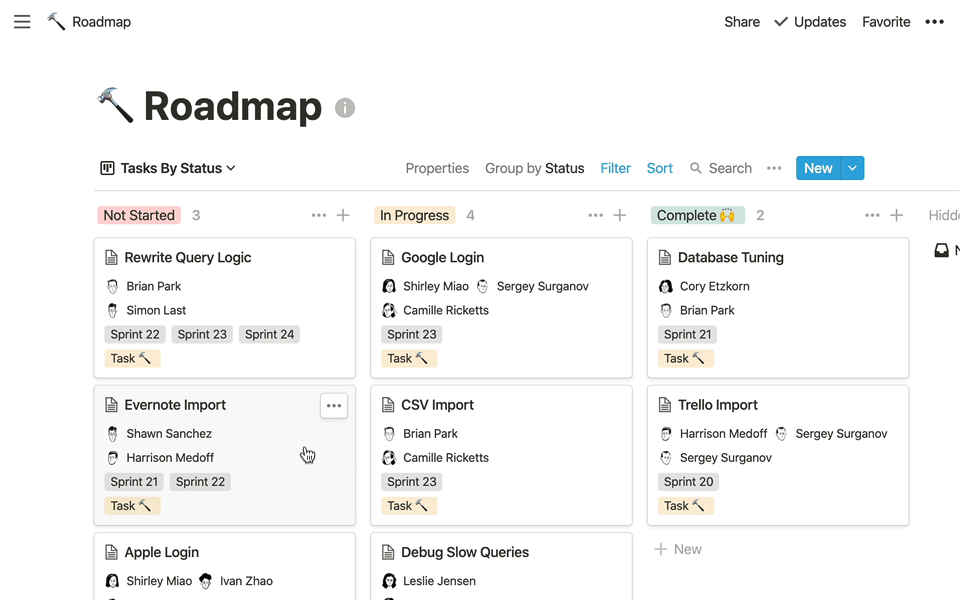Favorite the Roadmap page
The width and height of the screenshot is (960, 600).
(886, 21)
